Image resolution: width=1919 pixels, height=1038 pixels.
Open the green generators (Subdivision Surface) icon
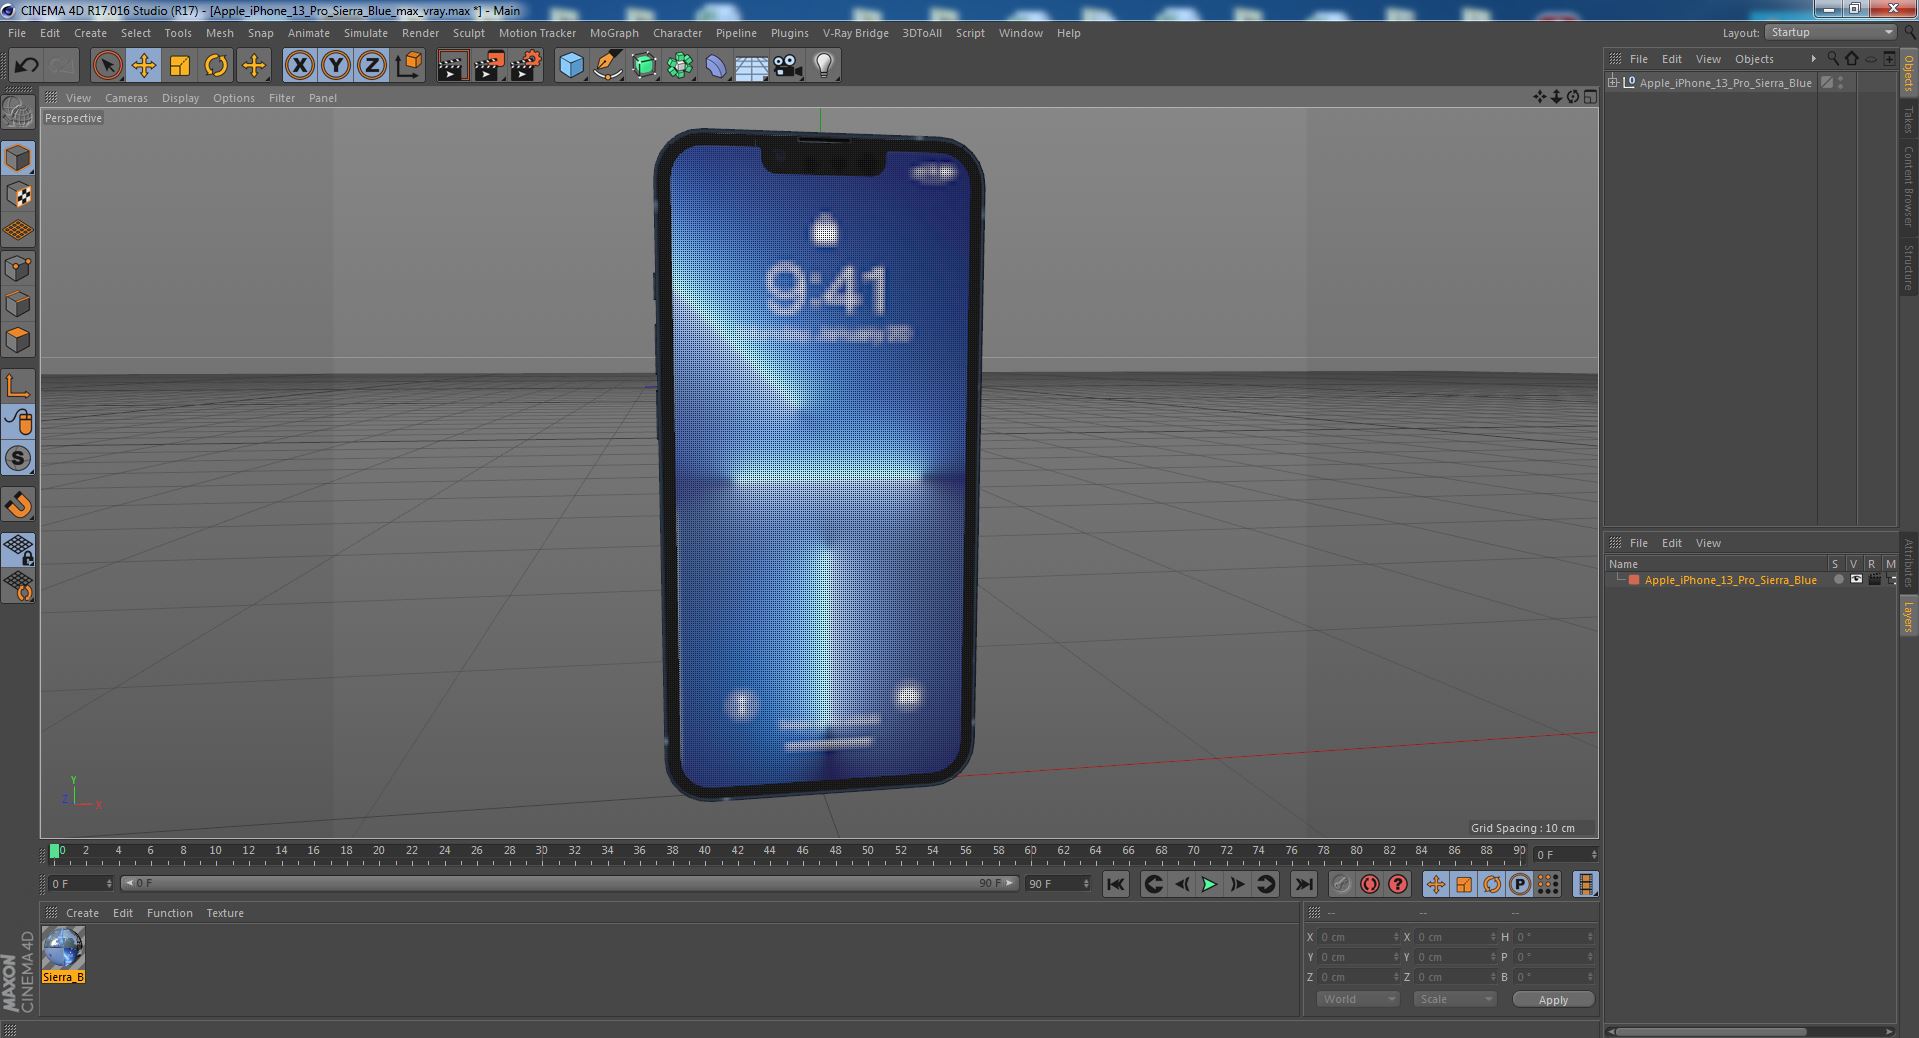(644, 66)
